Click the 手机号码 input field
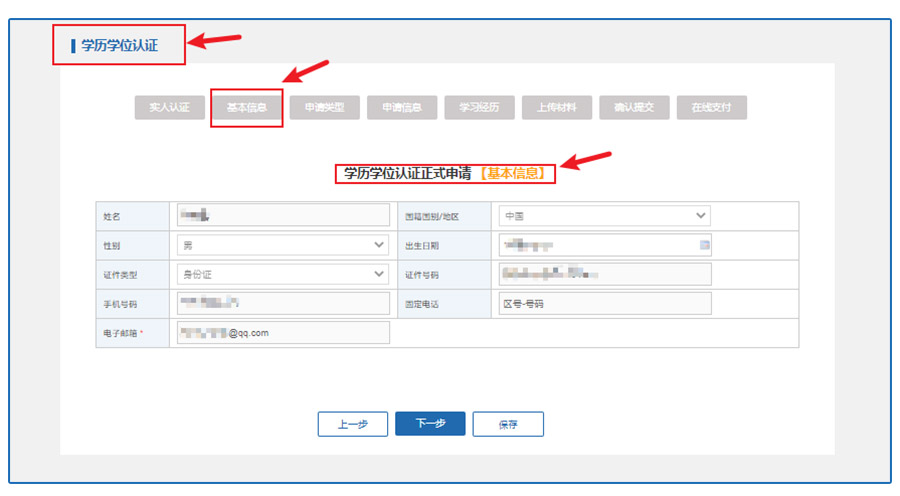The width and height of the screenshot is (900, 496). [283, 303]
